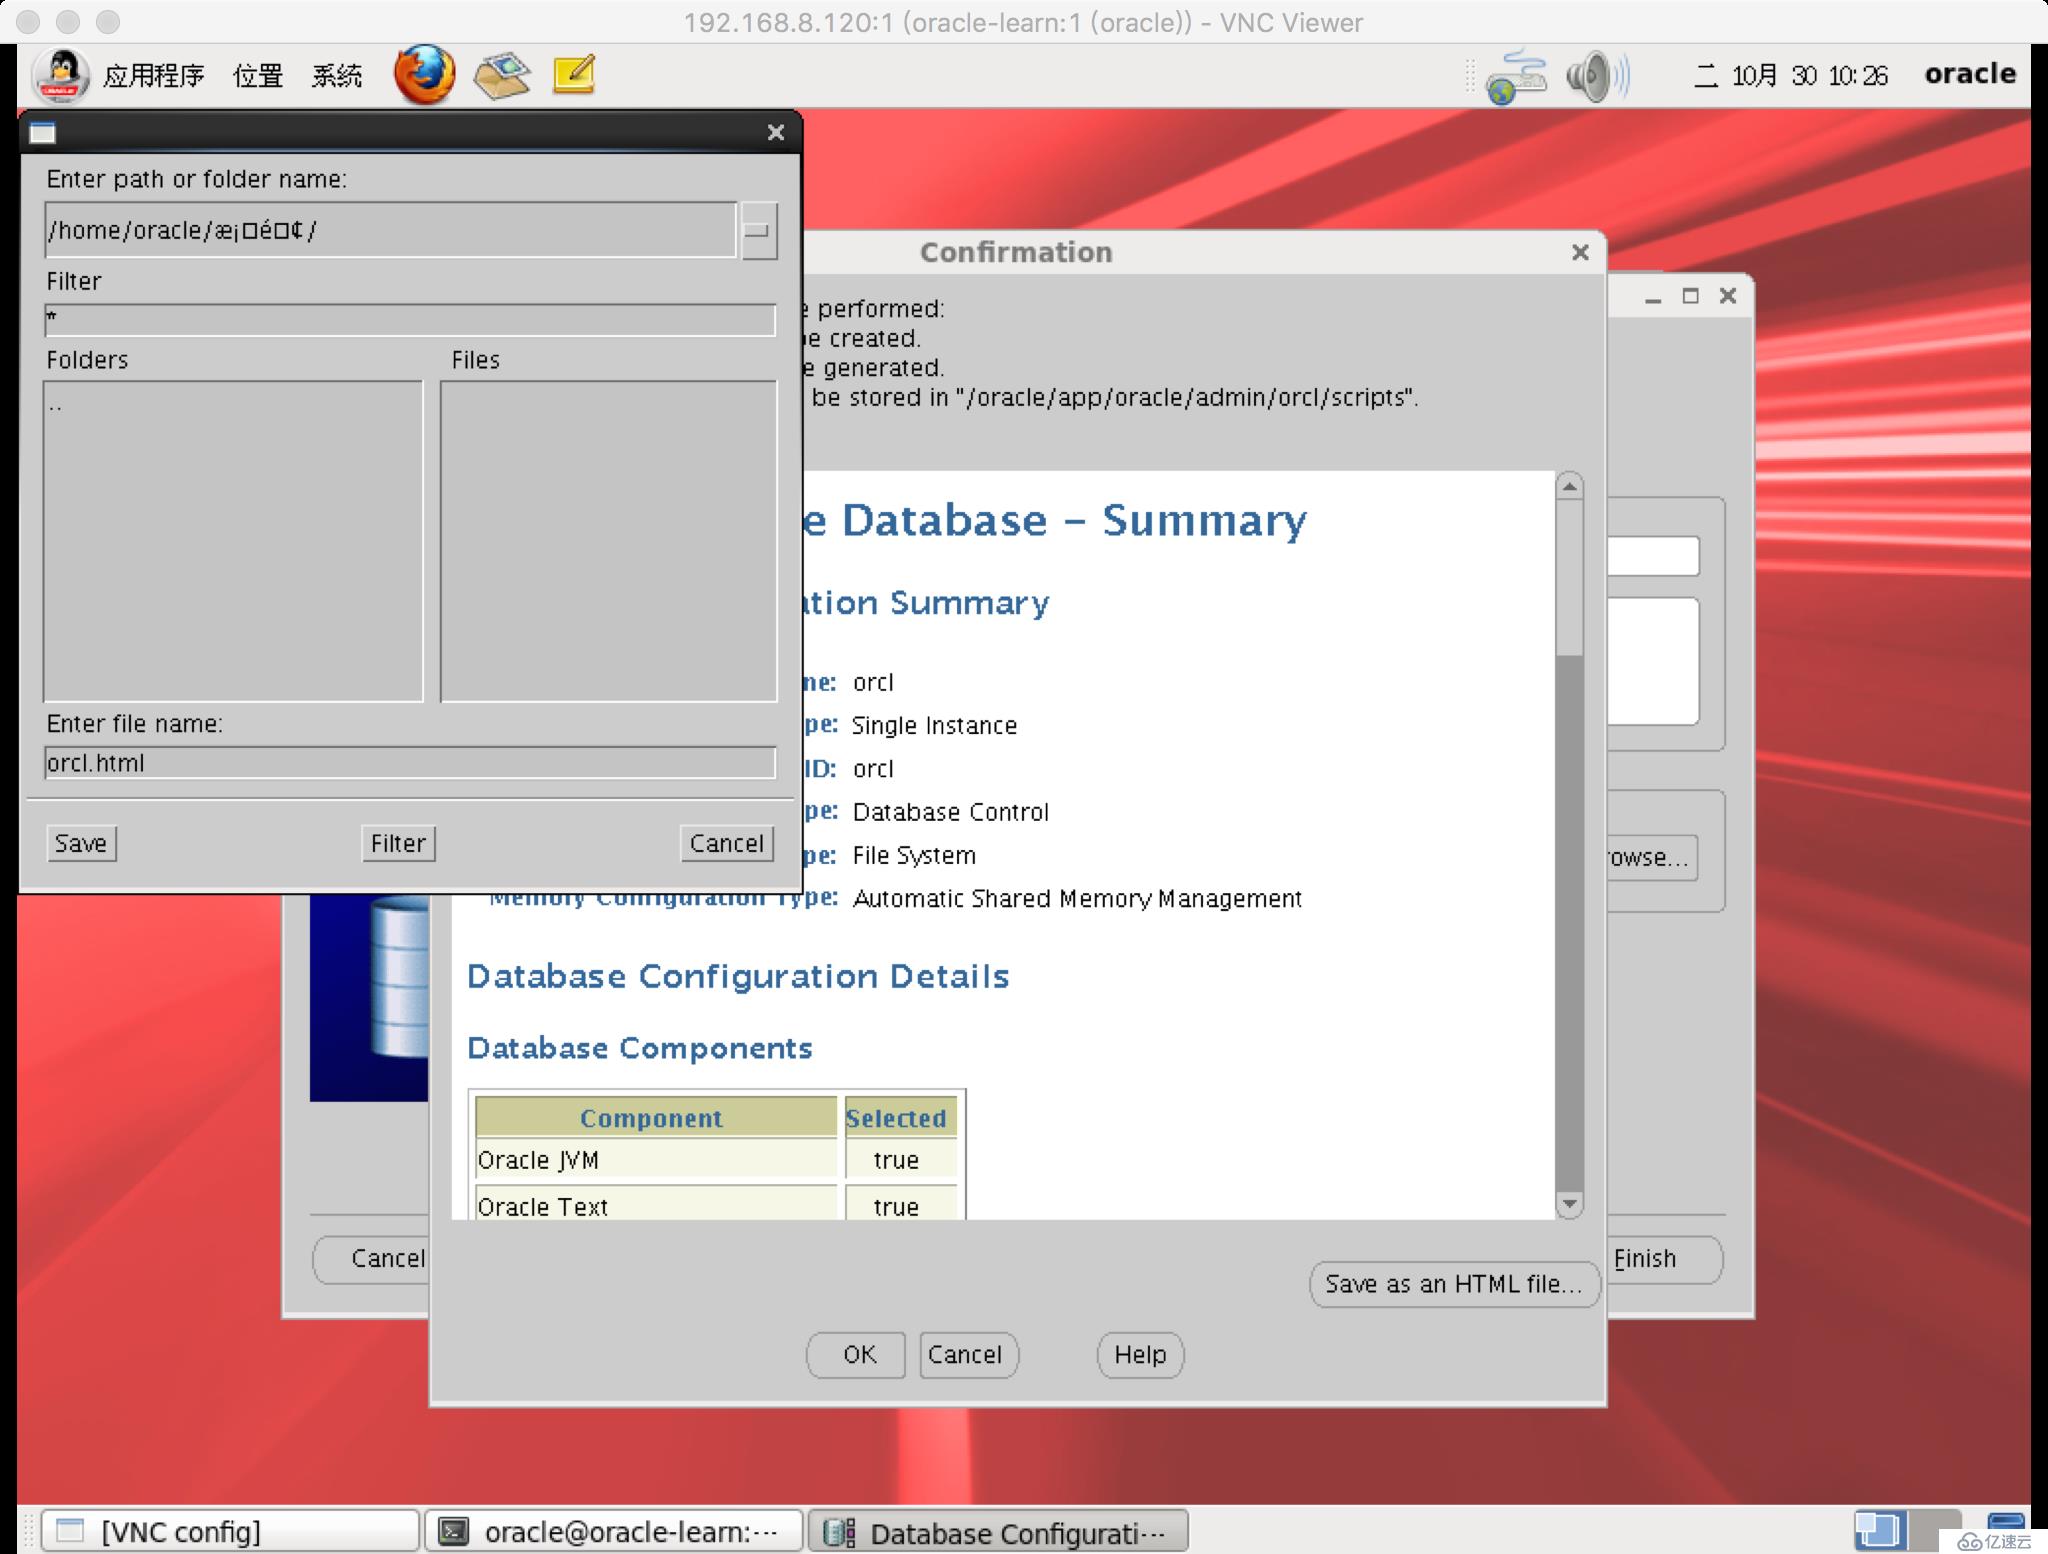
Task: Click the upper text field behind the Confirmation dialog
Action: (x=1653, y=556)
